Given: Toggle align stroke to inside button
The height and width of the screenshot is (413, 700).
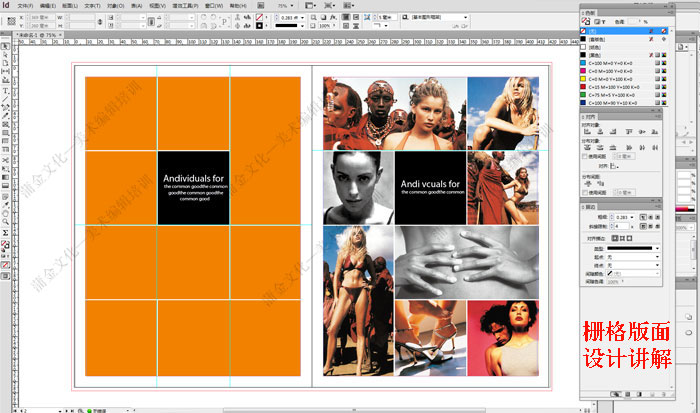Looking at the screenshot, I should (622, 238).
